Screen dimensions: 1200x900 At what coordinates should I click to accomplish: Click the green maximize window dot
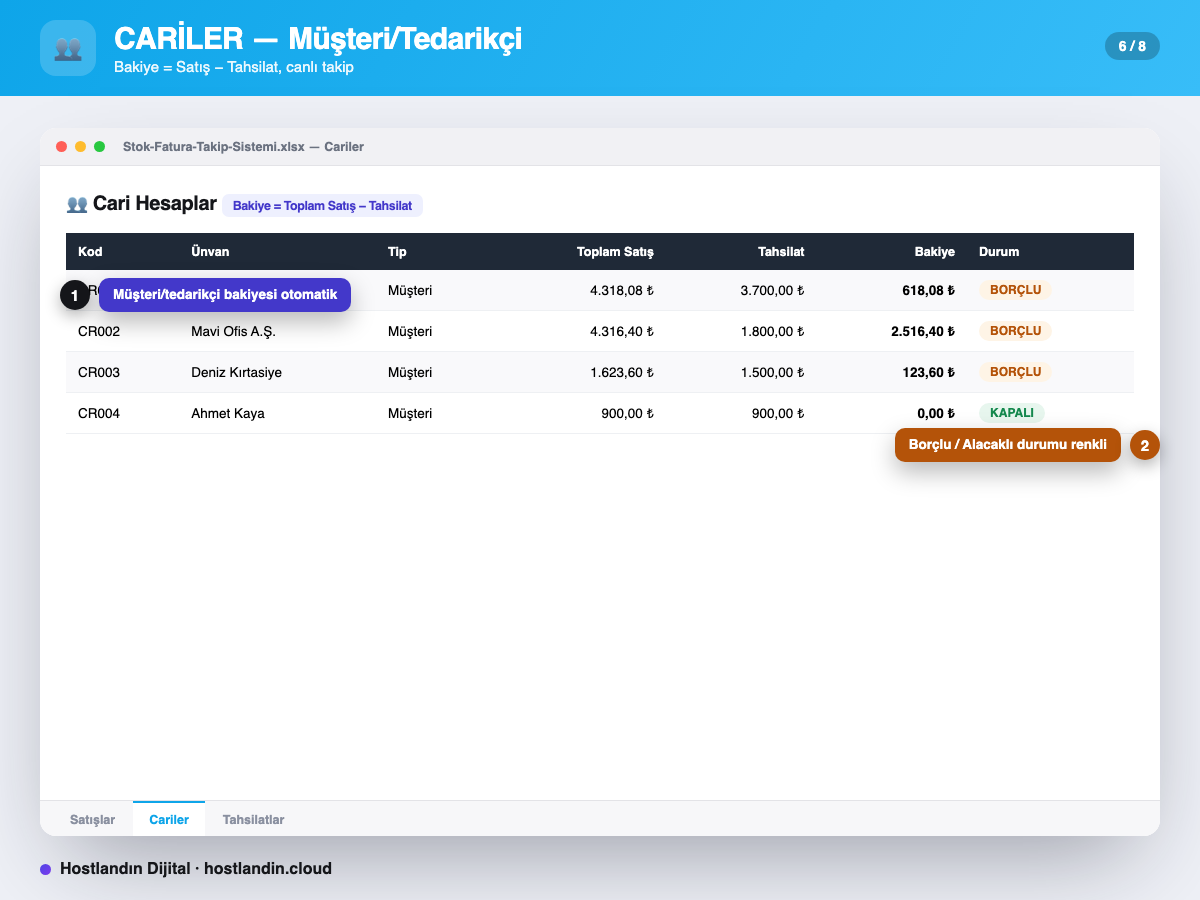click(100, 147)
